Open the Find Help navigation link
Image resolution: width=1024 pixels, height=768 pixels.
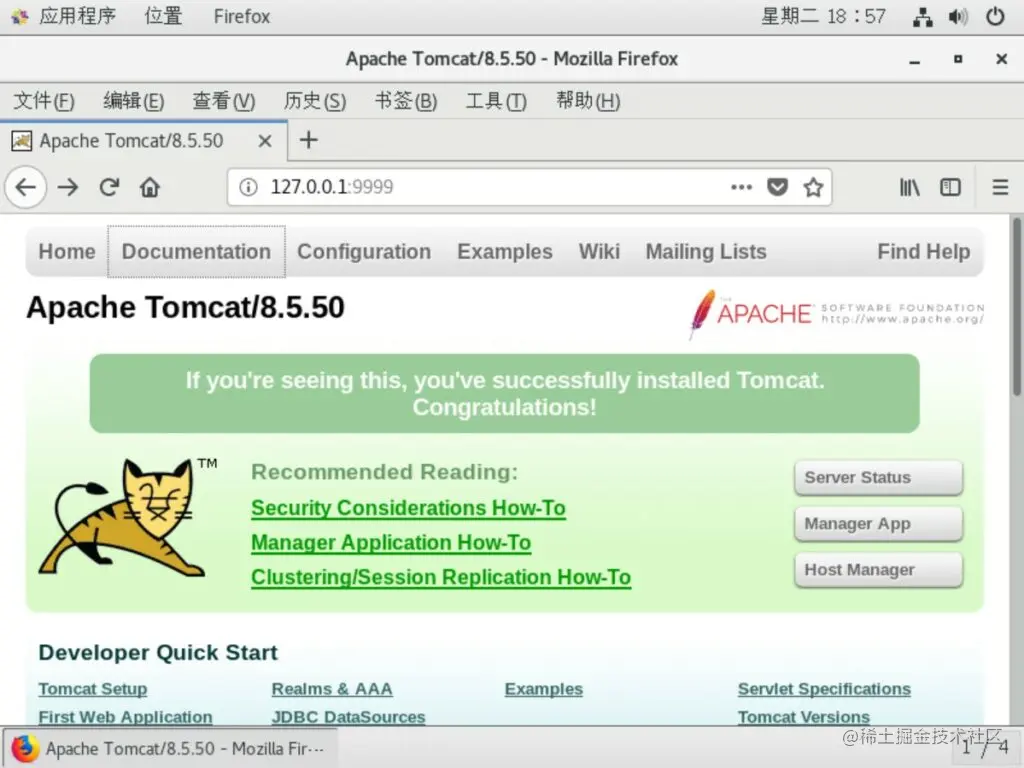pyautogui.click(x=923, y=251)
